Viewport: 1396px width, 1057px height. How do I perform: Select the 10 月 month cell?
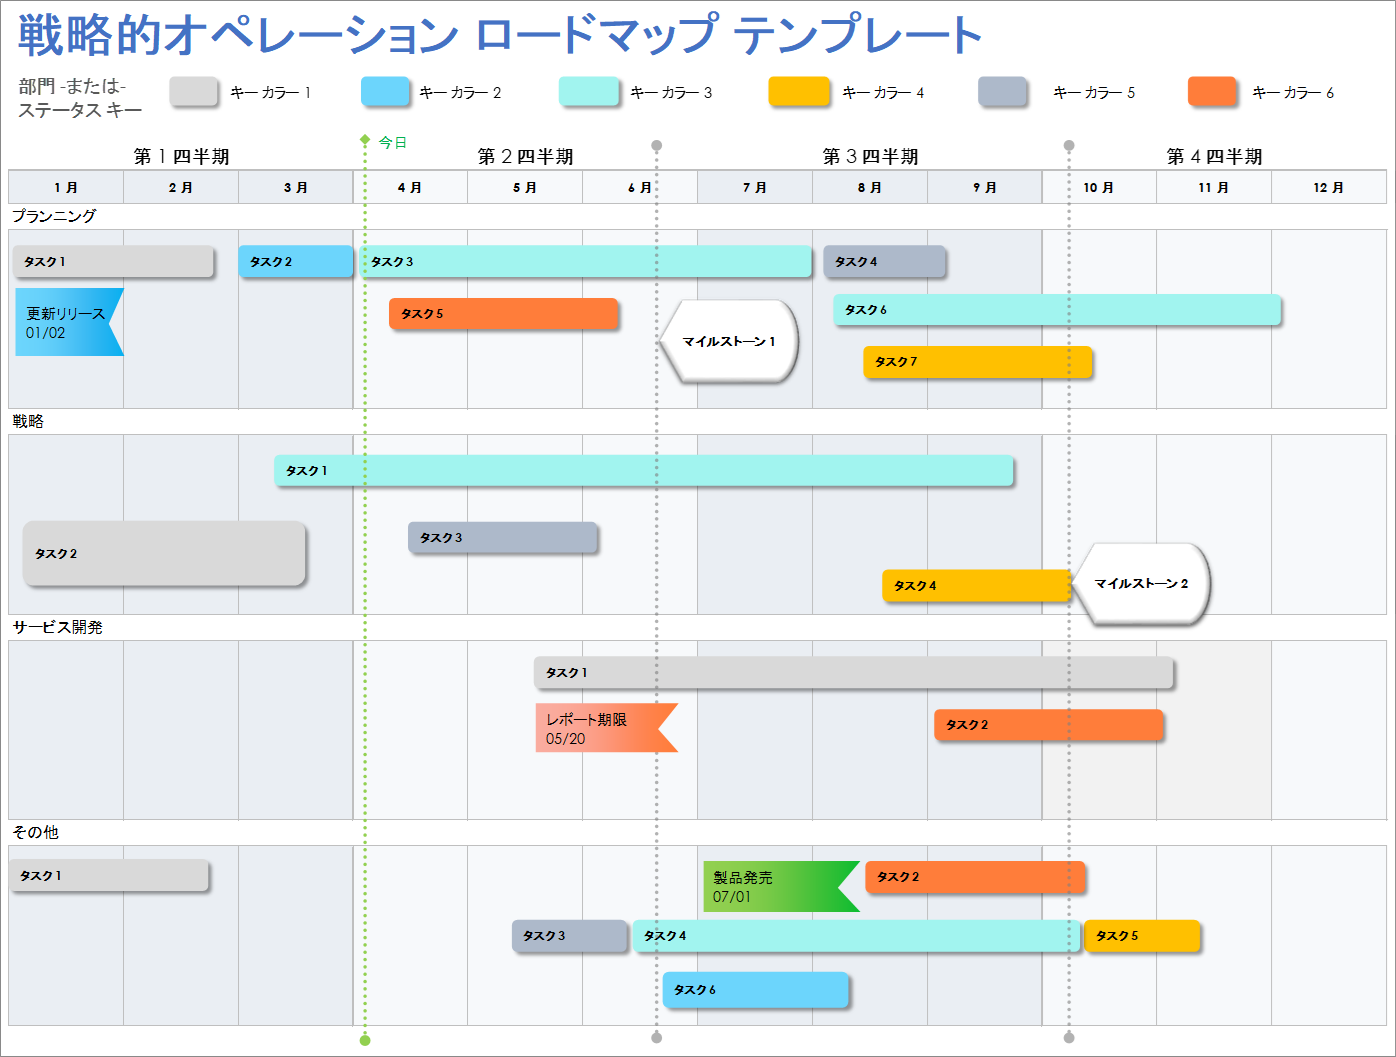coord(1099,187)
